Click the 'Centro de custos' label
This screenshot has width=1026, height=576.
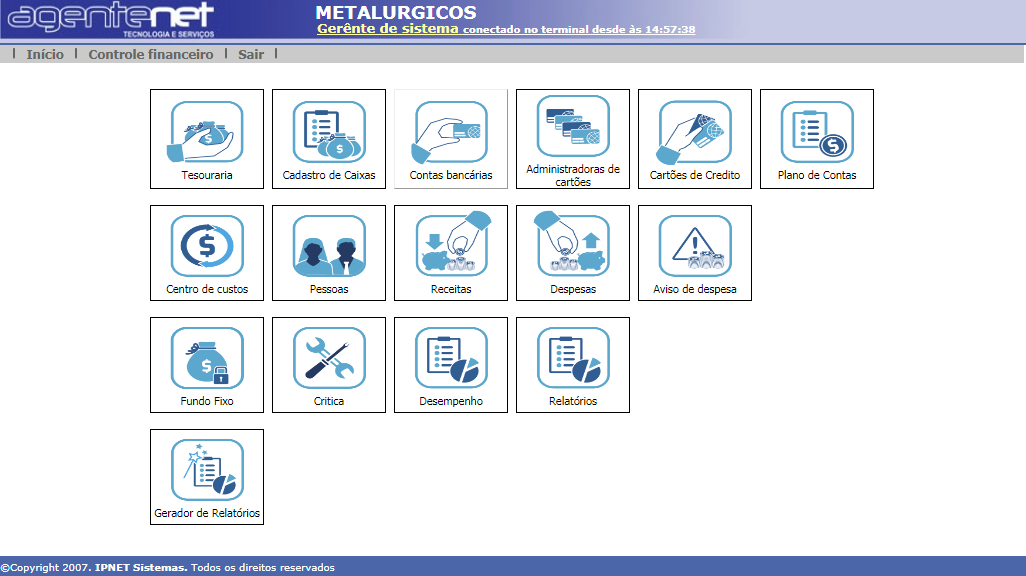click(x=207, y=289)
